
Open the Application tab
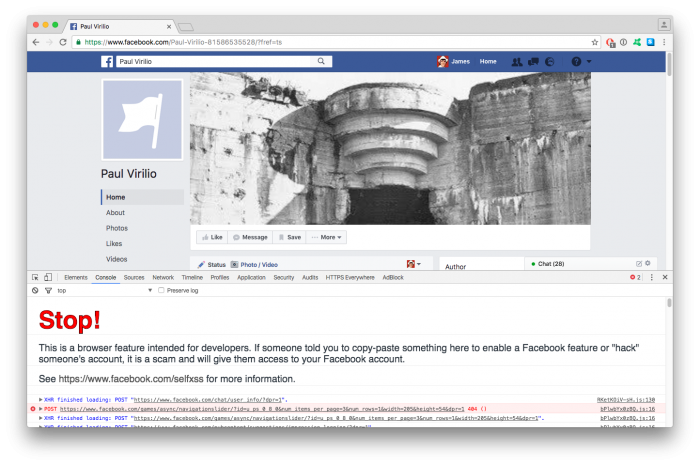(251, 277)
